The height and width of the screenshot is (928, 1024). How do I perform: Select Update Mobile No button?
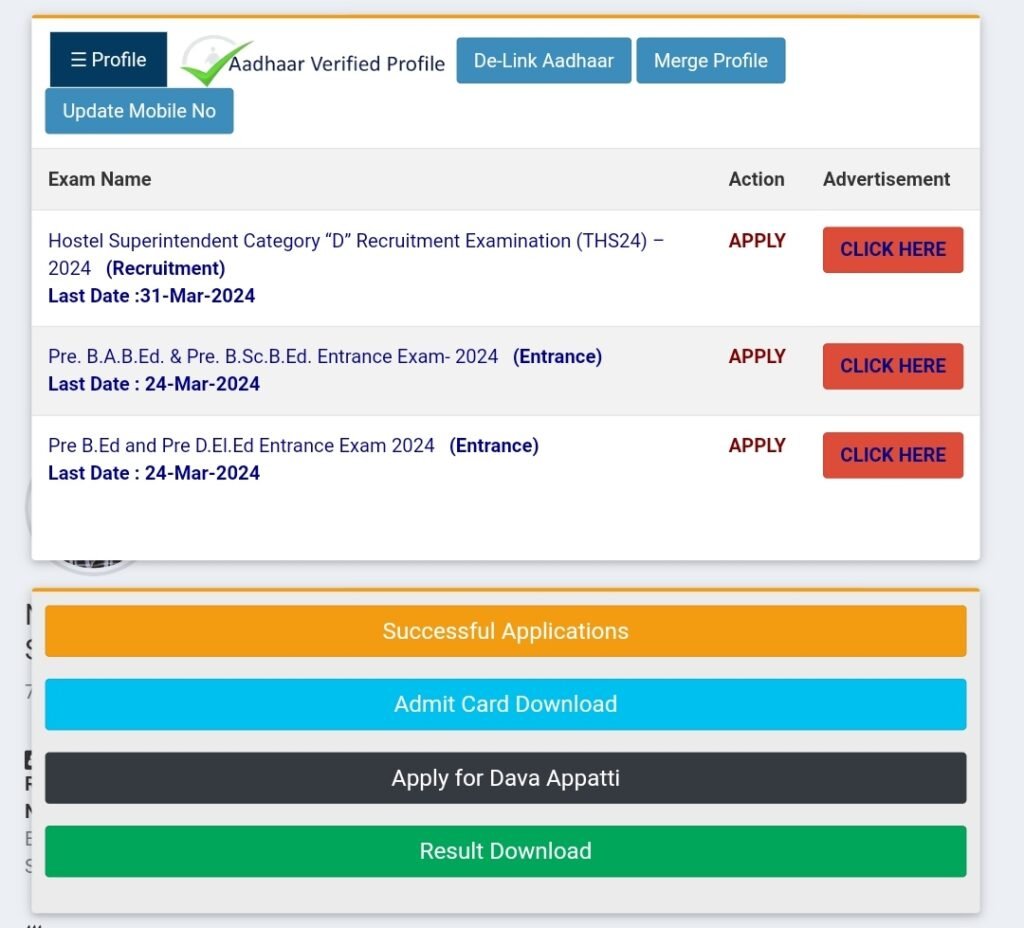coord(139,111)
